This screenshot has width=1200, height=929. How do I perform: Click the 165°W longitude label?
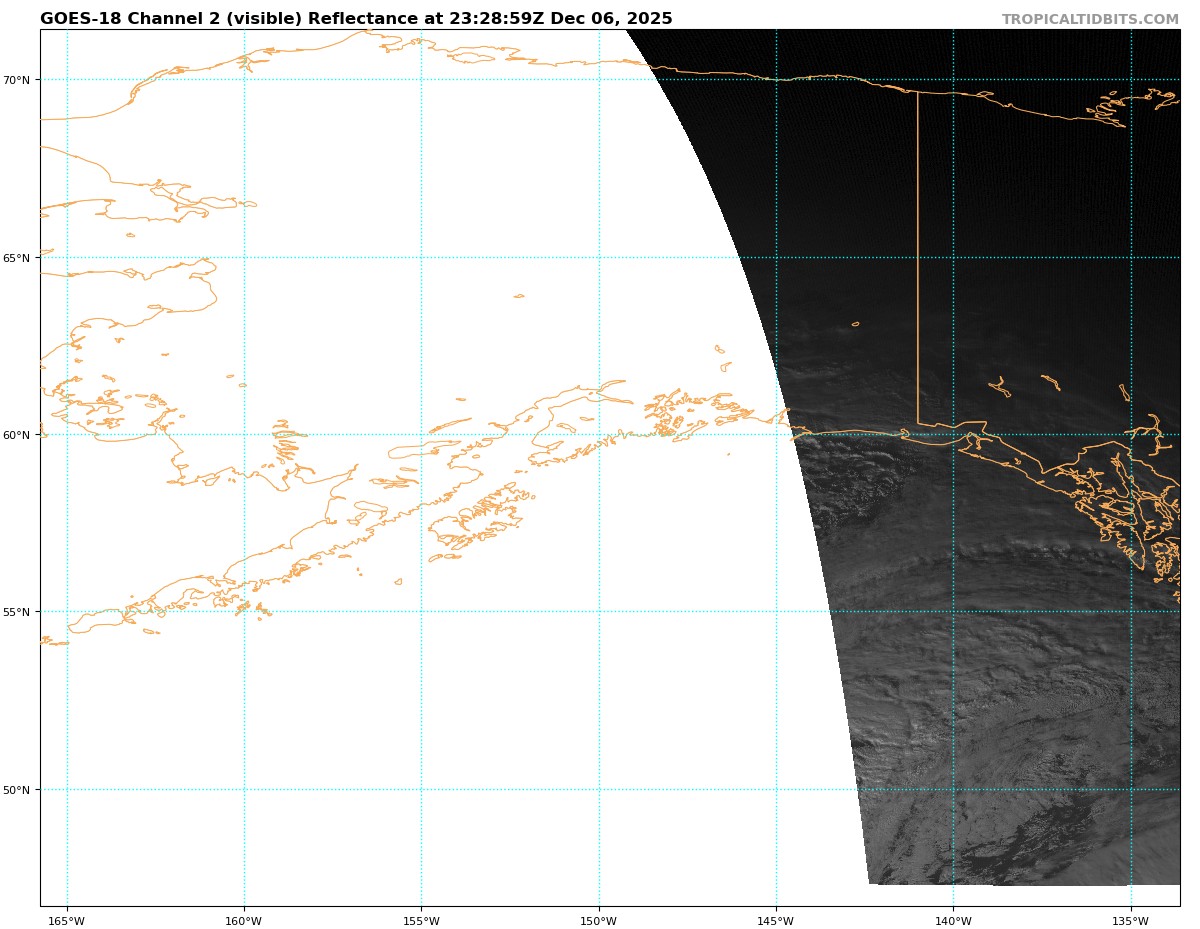tap(67, 921)
